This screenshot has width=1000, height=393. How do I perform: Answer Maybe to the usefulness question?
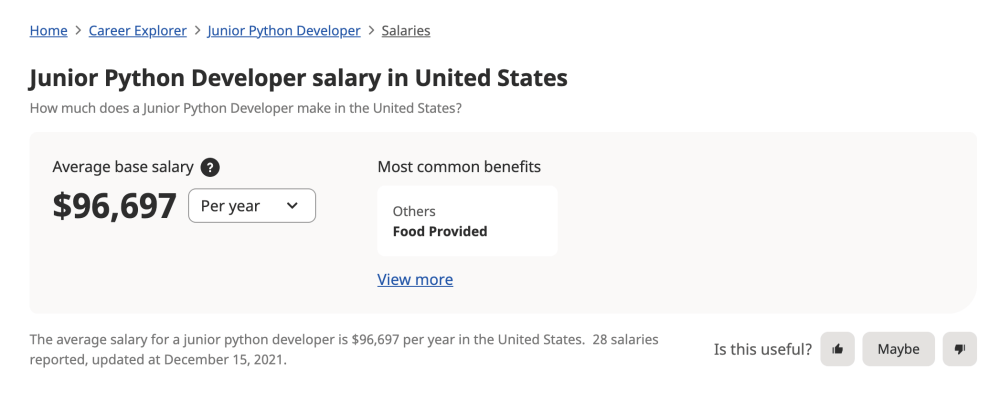(x=899, y=349)
